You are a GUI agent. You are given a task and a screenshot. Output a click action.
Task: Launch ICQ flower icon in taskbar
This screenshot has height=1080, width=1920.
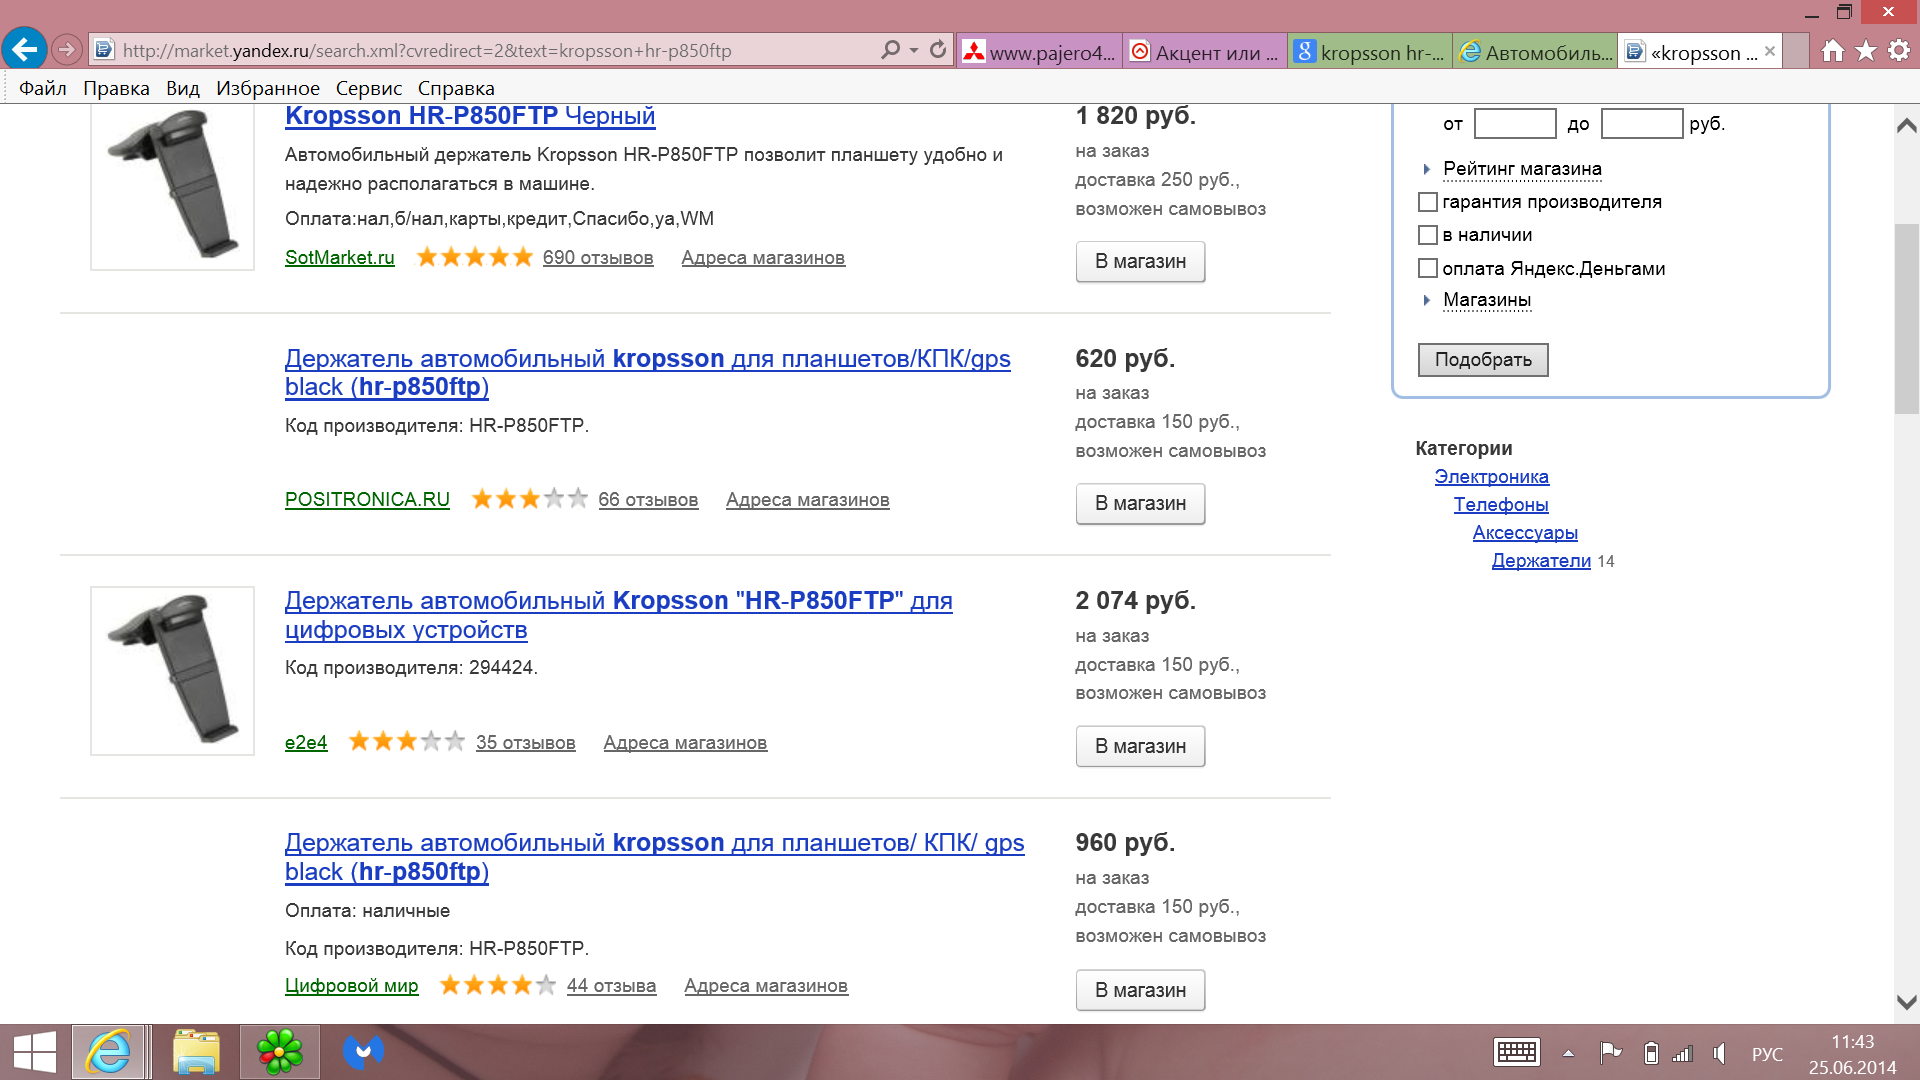(x=280, y=1052)
